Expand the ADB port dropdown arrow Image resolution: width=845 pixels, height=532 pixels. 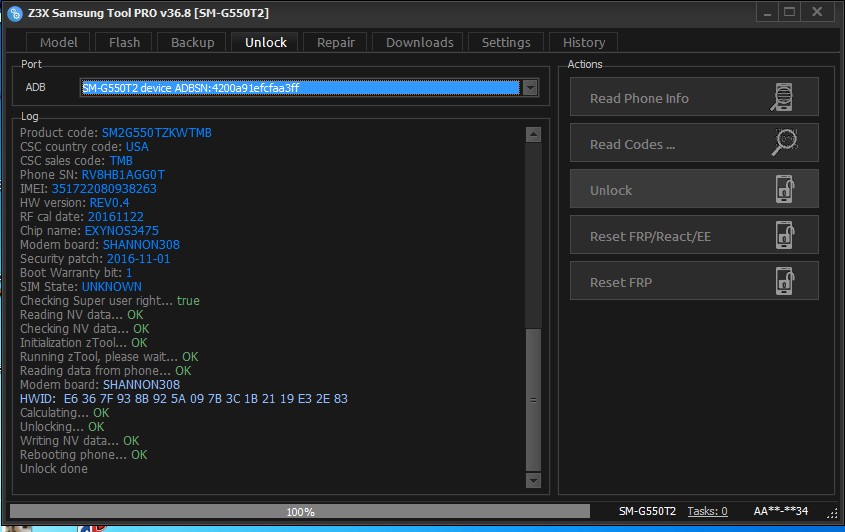click(x=530, y=87)
